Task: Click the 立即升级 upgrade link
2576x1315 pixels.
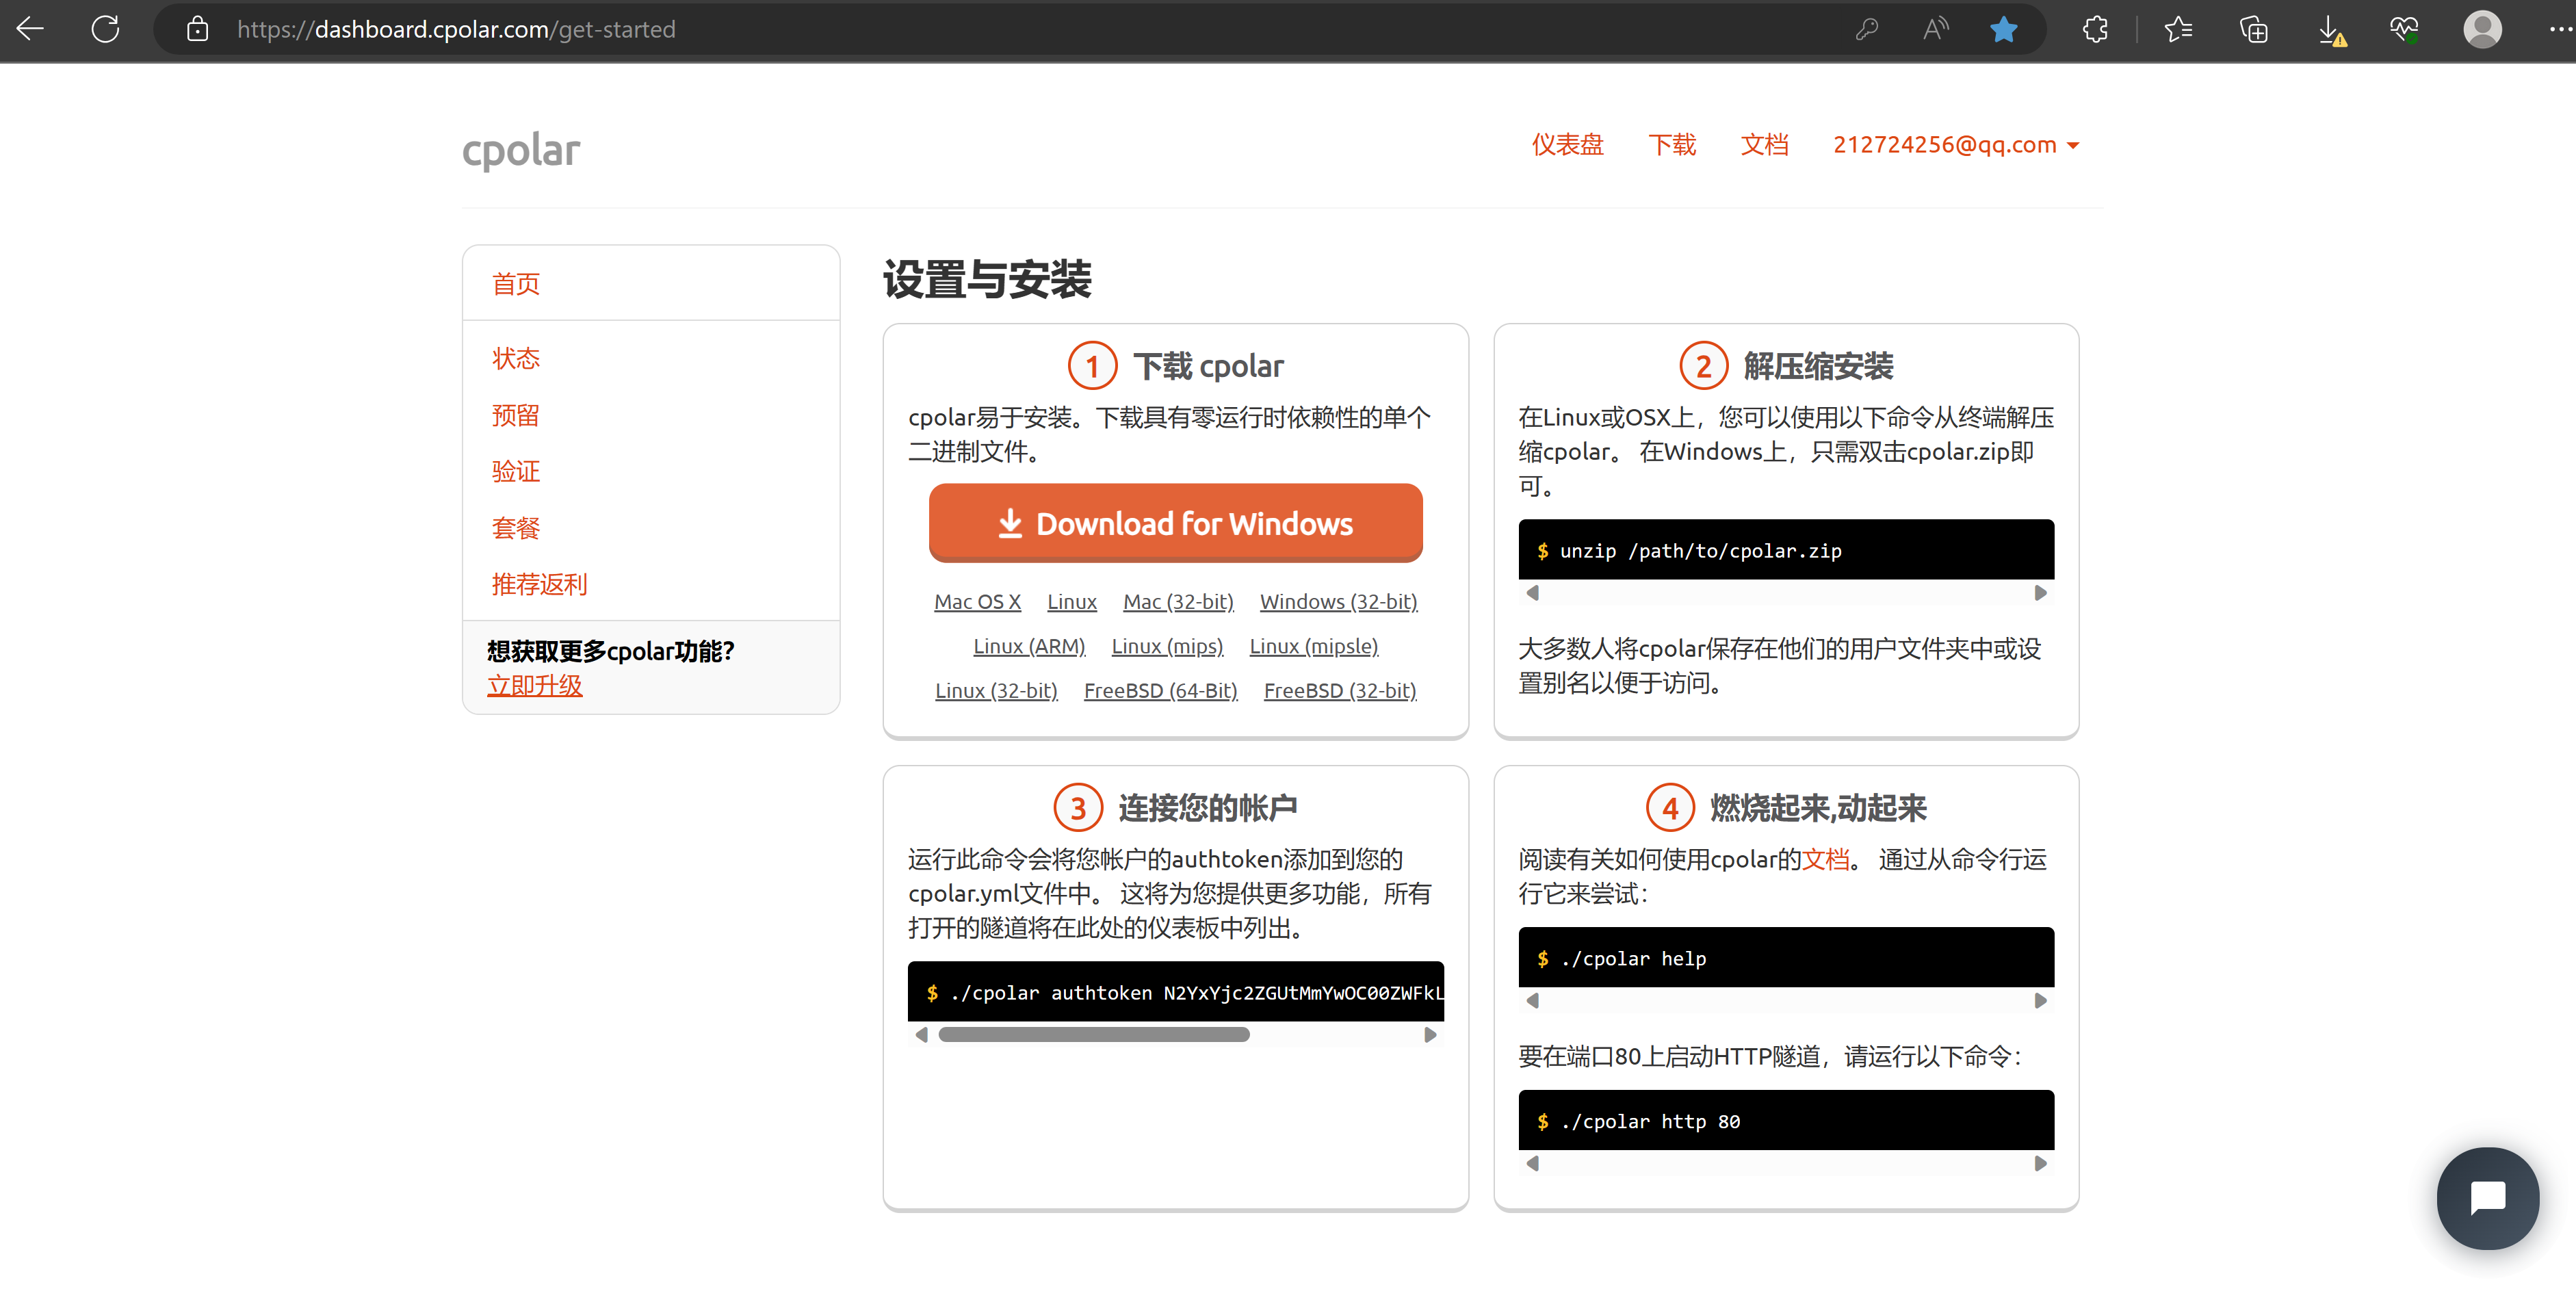Action: tap(534, 685)
